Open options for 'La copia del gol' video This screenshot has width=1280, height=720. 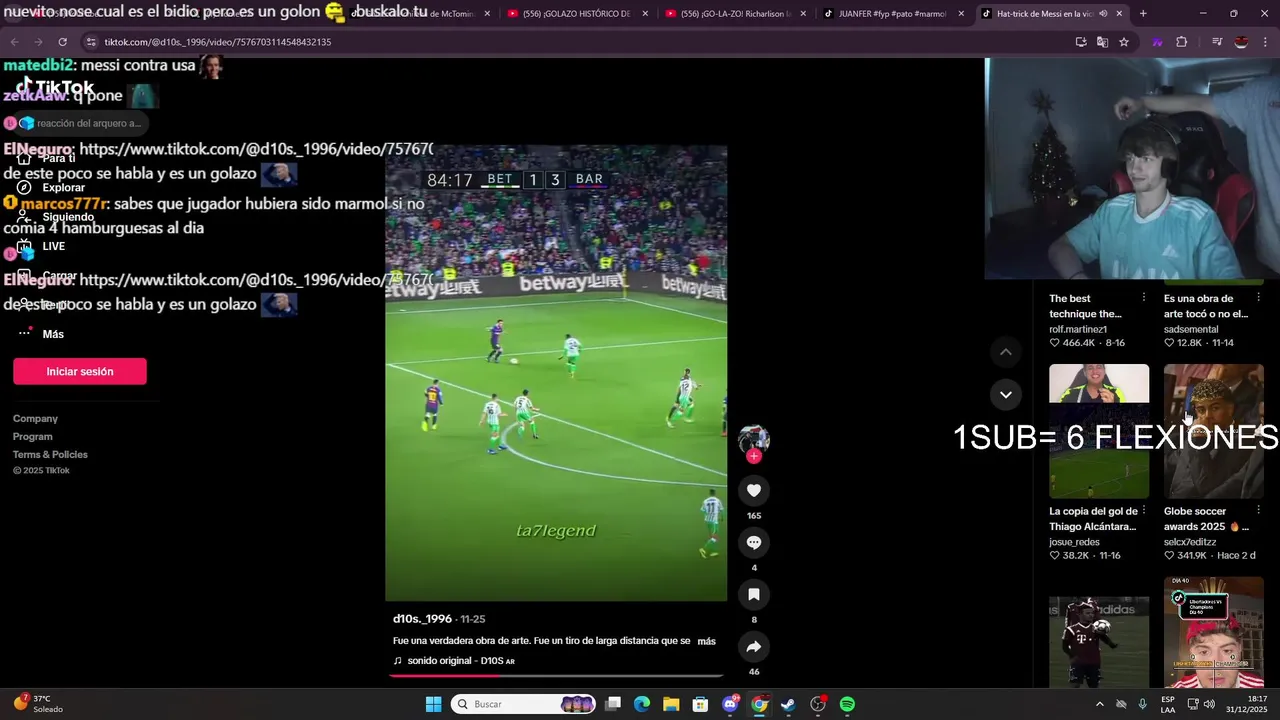click(1143, 510)
